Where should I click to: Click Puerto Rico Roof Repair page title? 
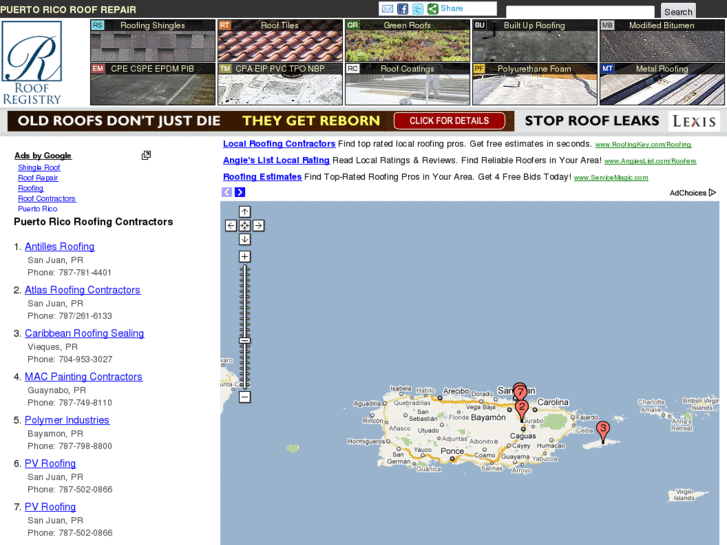pos(68,9)
